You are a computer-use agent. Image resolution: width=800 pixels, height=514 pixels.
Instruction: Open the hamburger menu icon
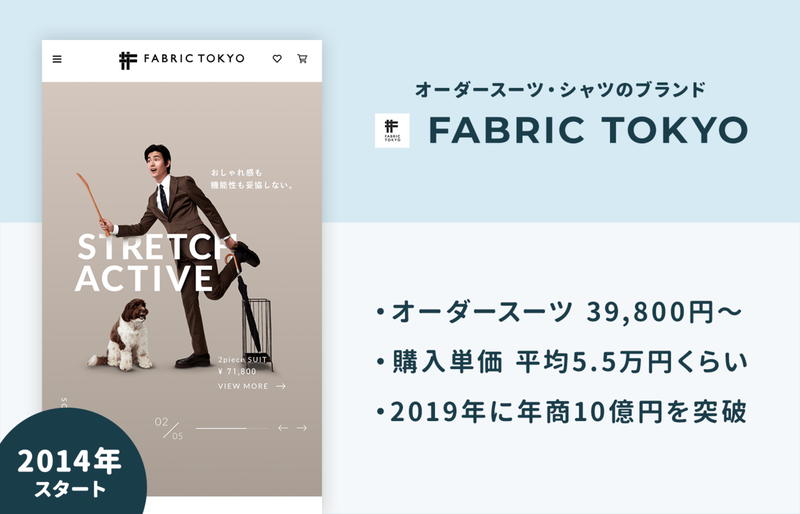[57, 59]
